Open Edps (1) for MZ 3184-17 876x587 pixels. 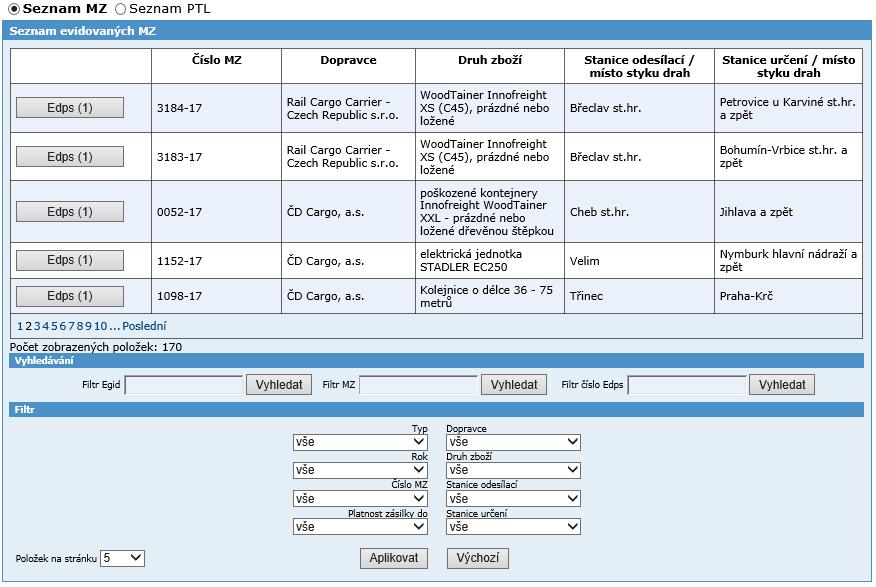(x=70, y=108)
